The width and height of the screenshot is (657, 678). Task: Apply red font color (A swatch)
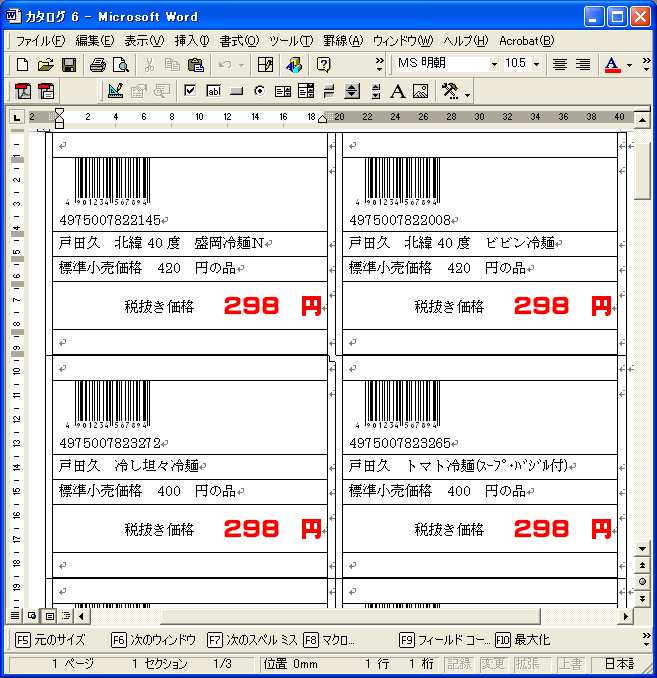pyautogui.click(x=612, y=65)
